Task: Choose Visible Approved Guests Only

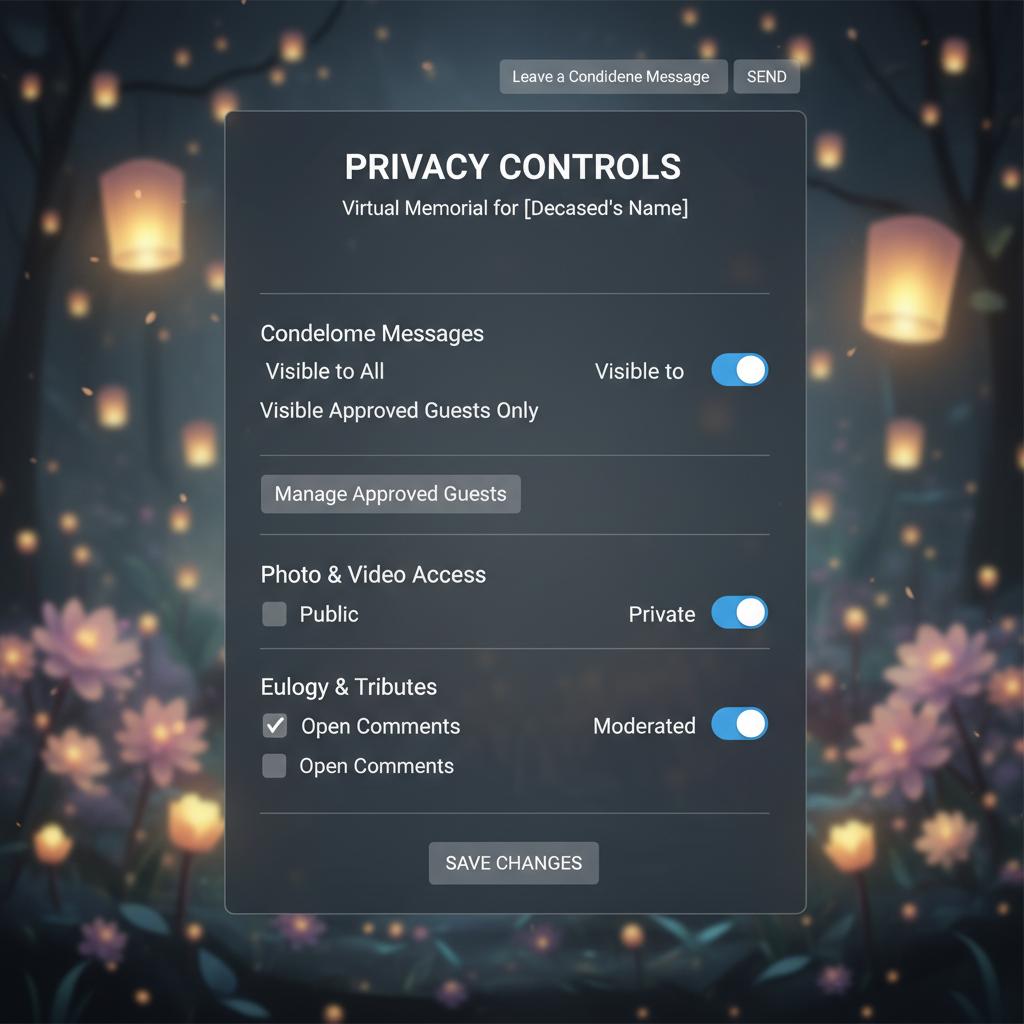Action: [399, 410]
